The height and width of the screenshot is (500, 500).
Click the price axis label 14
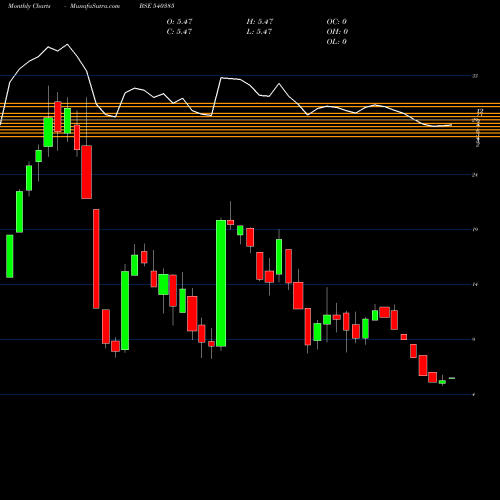pos(475,284)
